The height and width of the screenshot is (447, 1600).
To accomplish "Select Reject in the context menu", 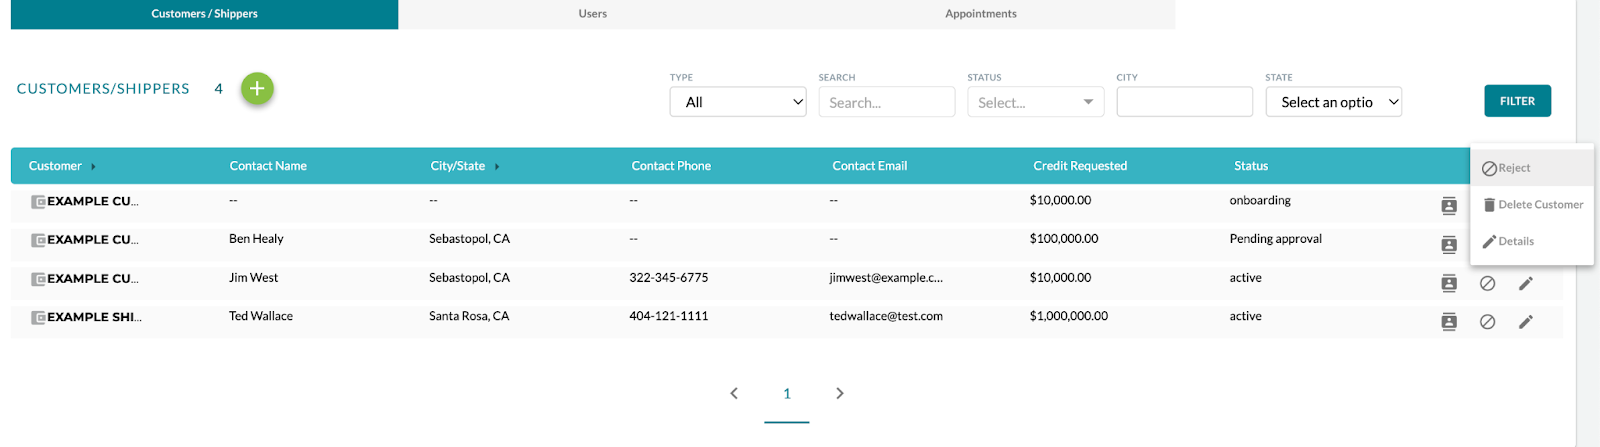I will 1532,168.
